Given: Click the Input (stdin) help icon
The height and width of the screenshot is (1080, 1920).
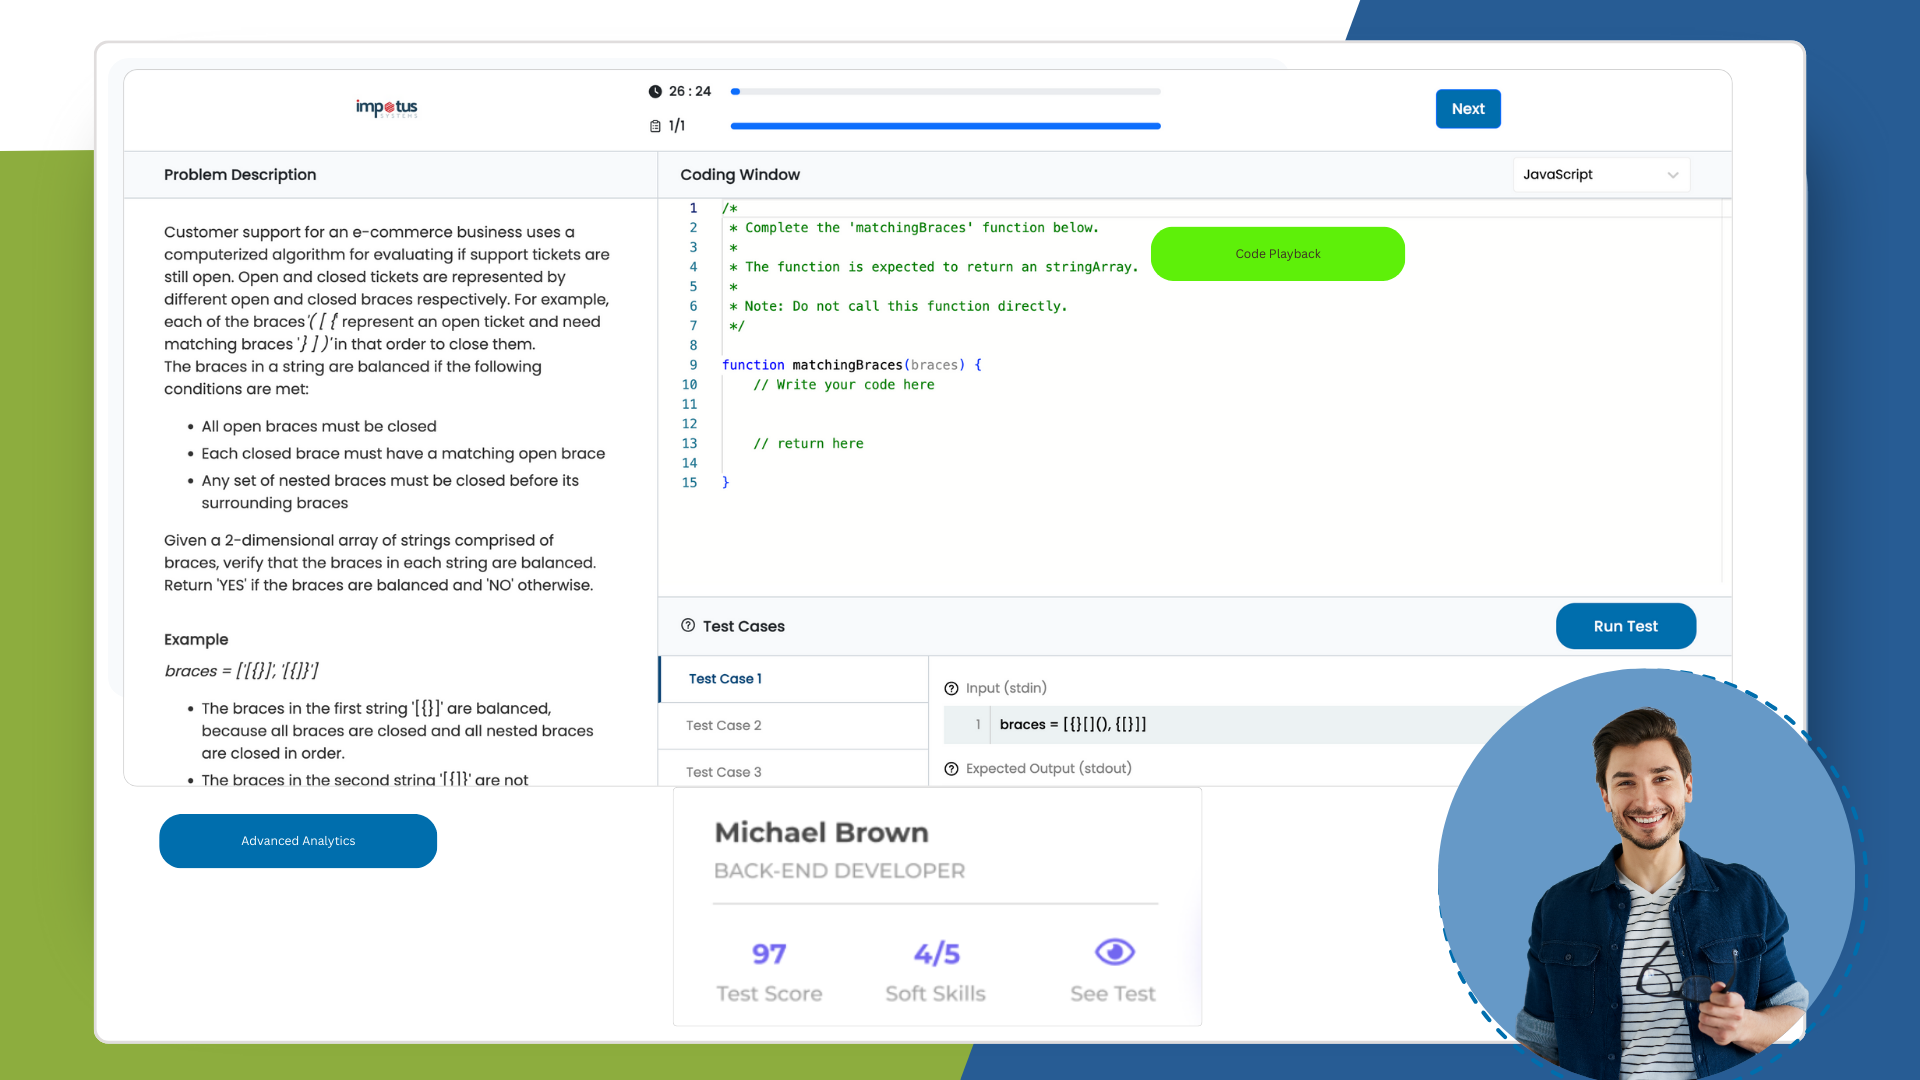Looking at the screenshot, I should pyautogui.click(x=951, y=688).
